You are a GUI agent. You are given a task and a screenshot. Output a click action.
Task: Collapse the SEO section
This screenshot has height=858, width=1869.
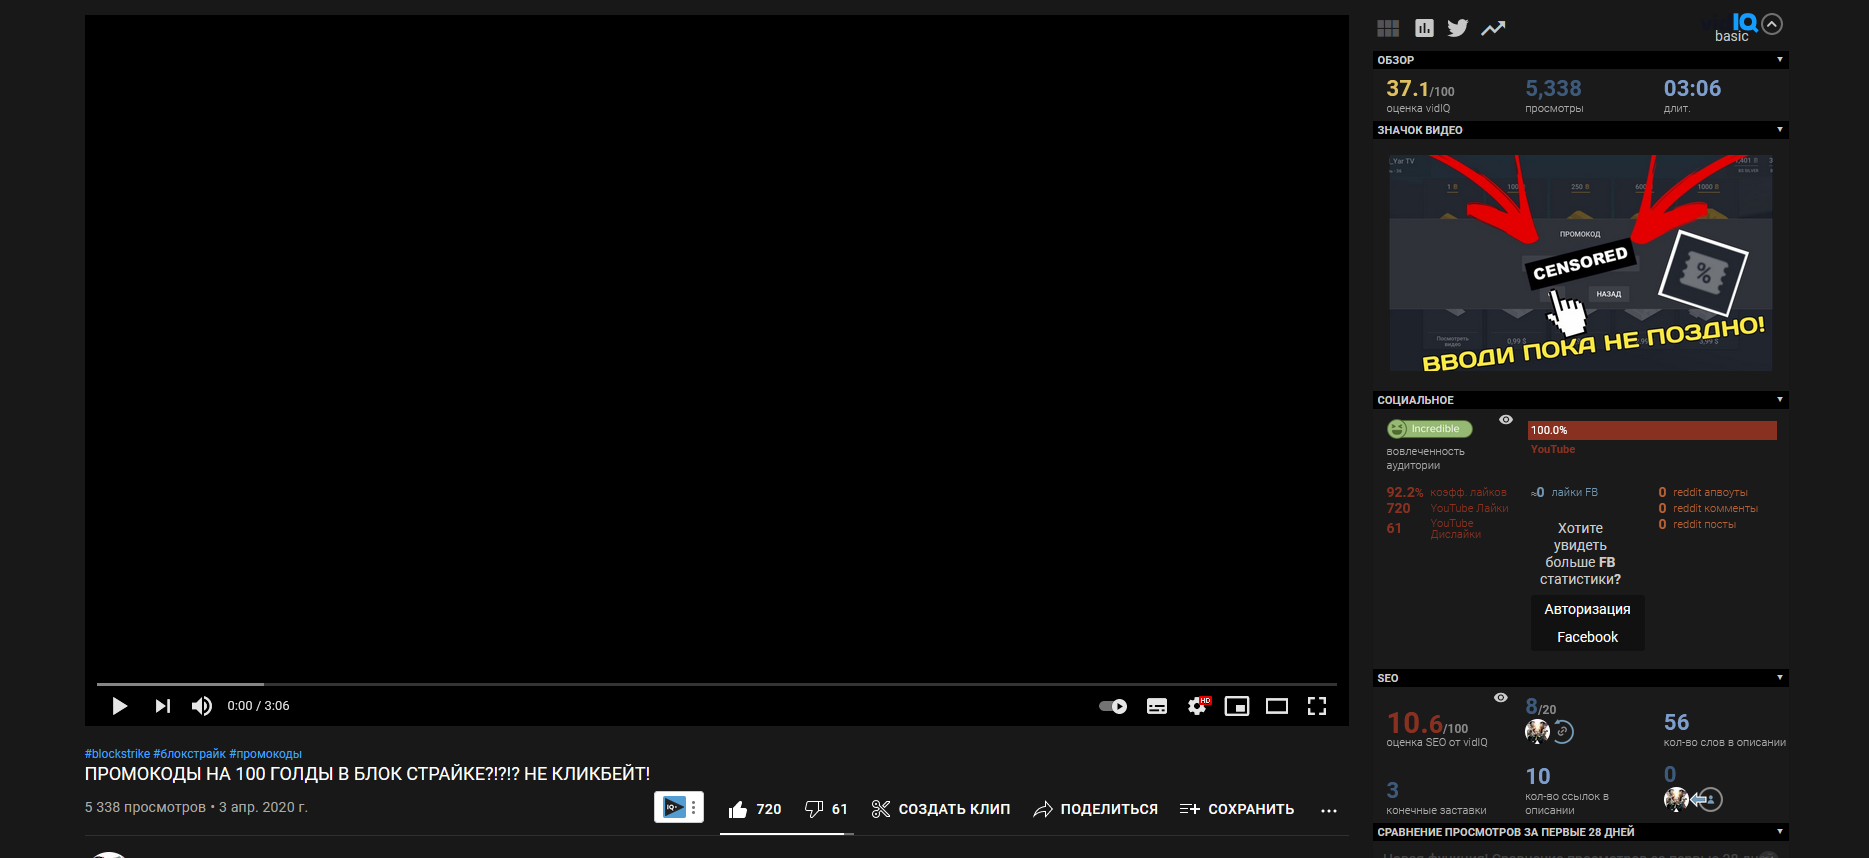coord(1779,678)
